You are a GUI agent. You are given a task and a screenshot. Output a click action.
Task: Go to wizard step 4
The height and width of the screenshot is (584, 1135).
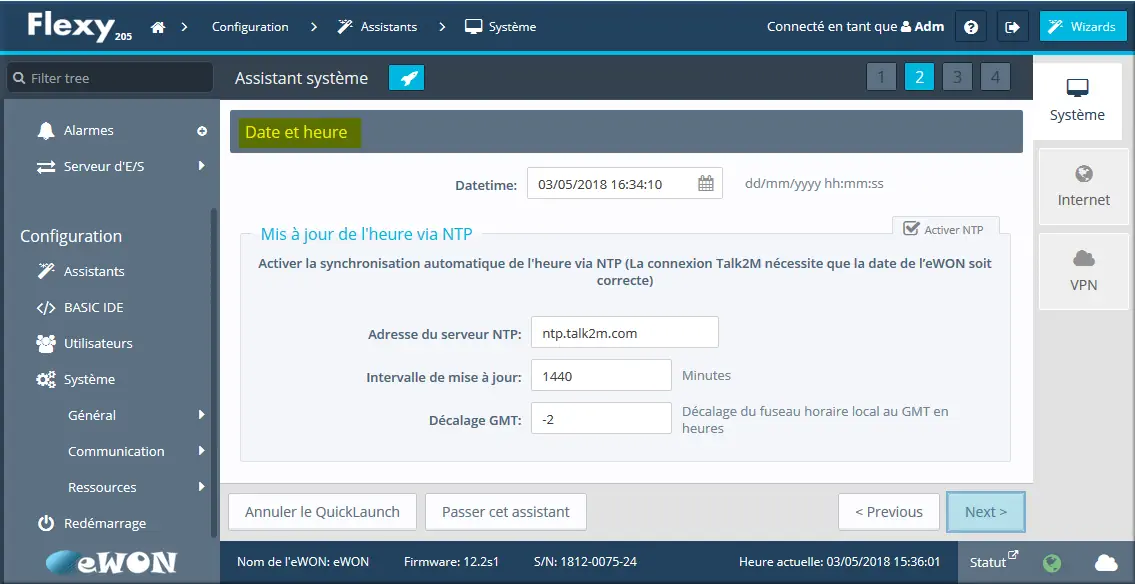(995, 77)
